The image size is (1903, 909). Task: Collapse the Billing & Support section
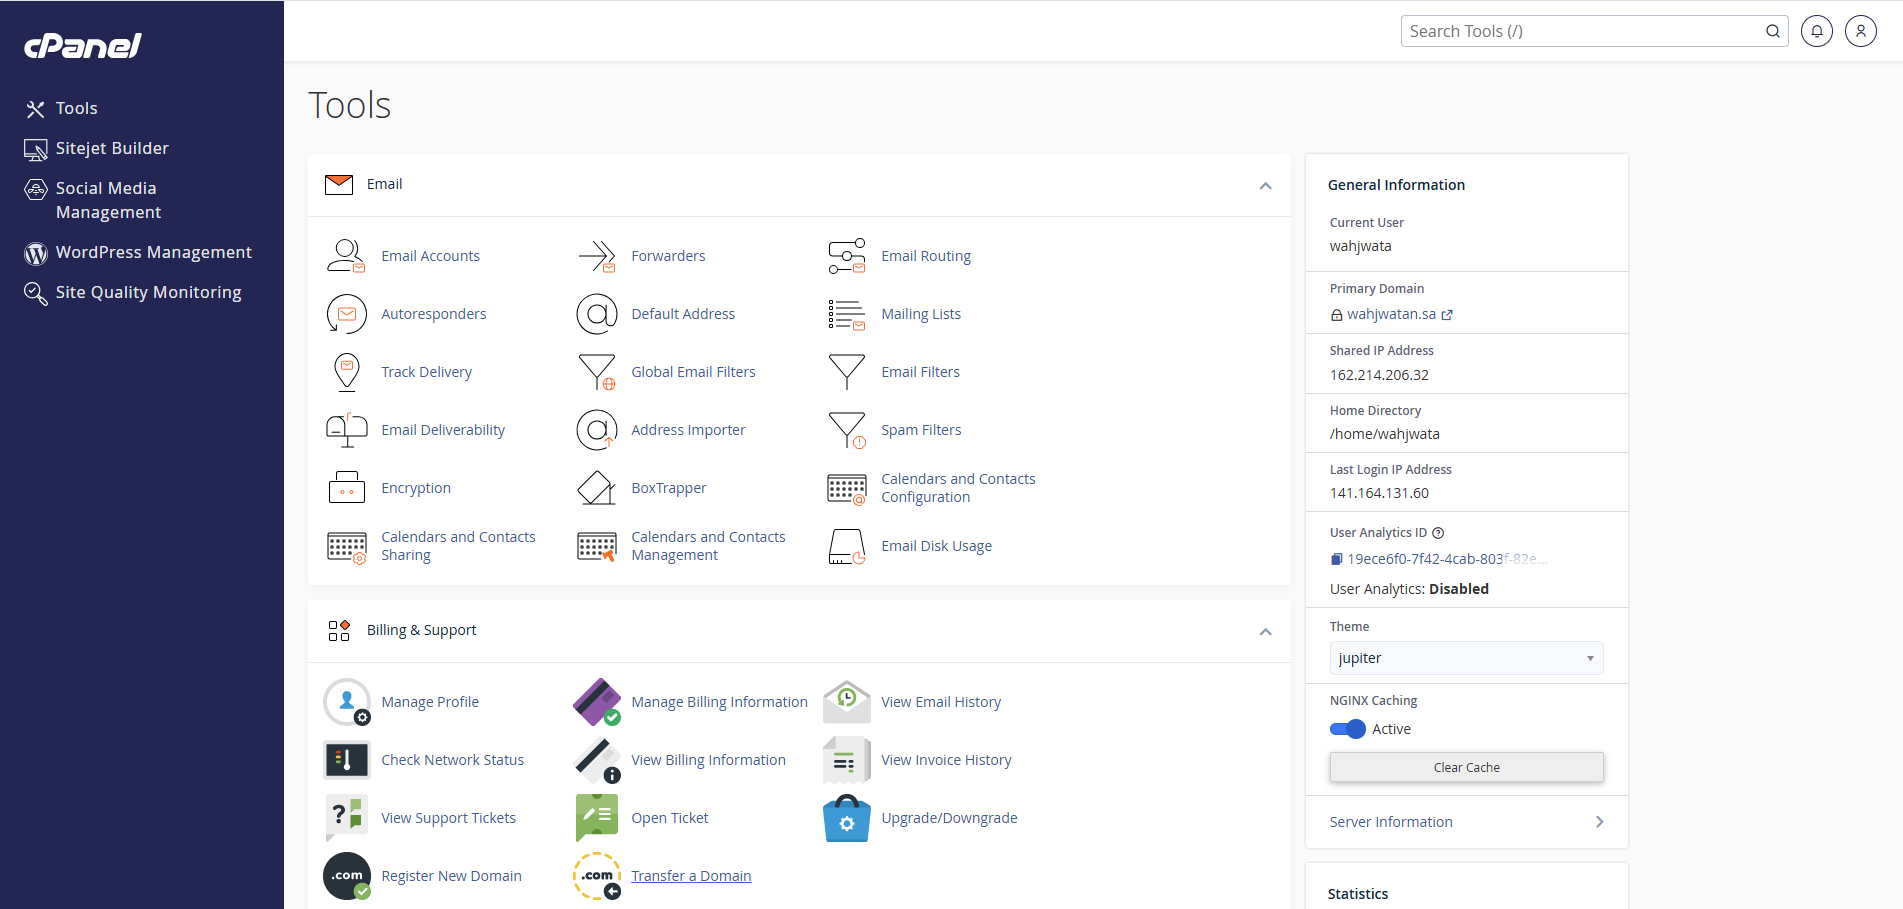pos(1265,632)
